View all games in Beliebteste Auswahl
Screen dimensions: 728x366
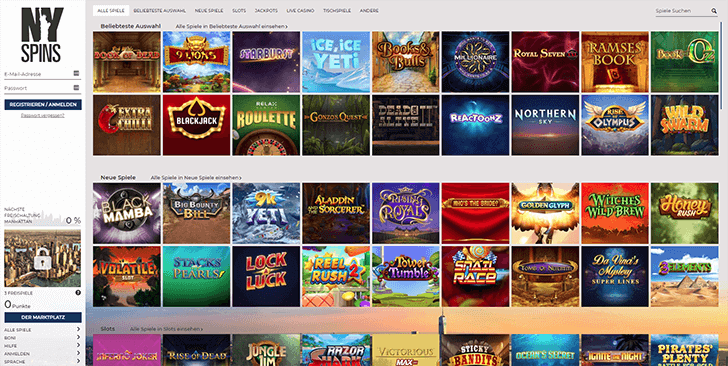click(232, 26)
